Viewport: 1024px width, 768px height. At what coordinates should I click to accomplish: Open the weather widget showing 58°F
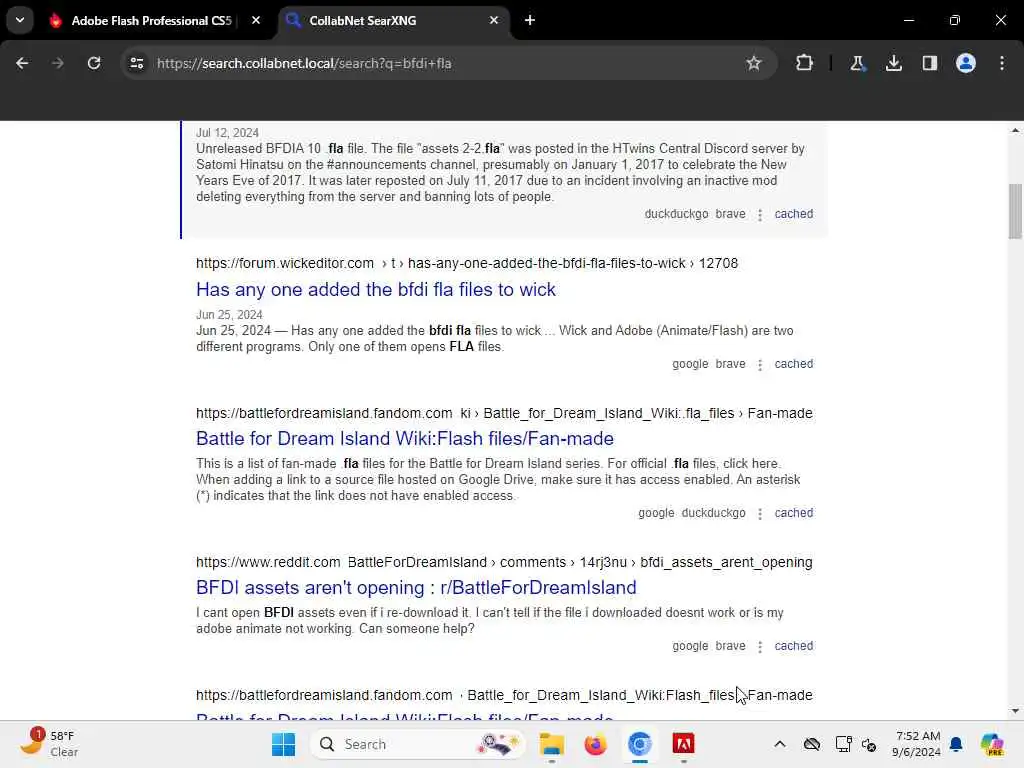[x=49, y=744]
